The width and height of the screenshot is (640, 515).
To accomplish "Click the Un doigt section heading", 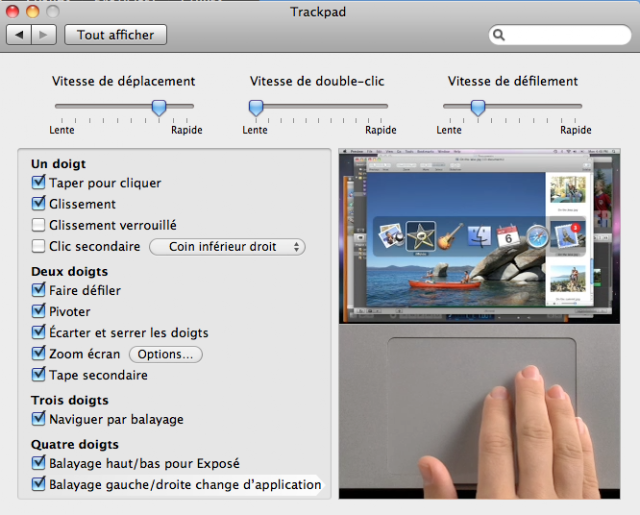I will (58, 164).
